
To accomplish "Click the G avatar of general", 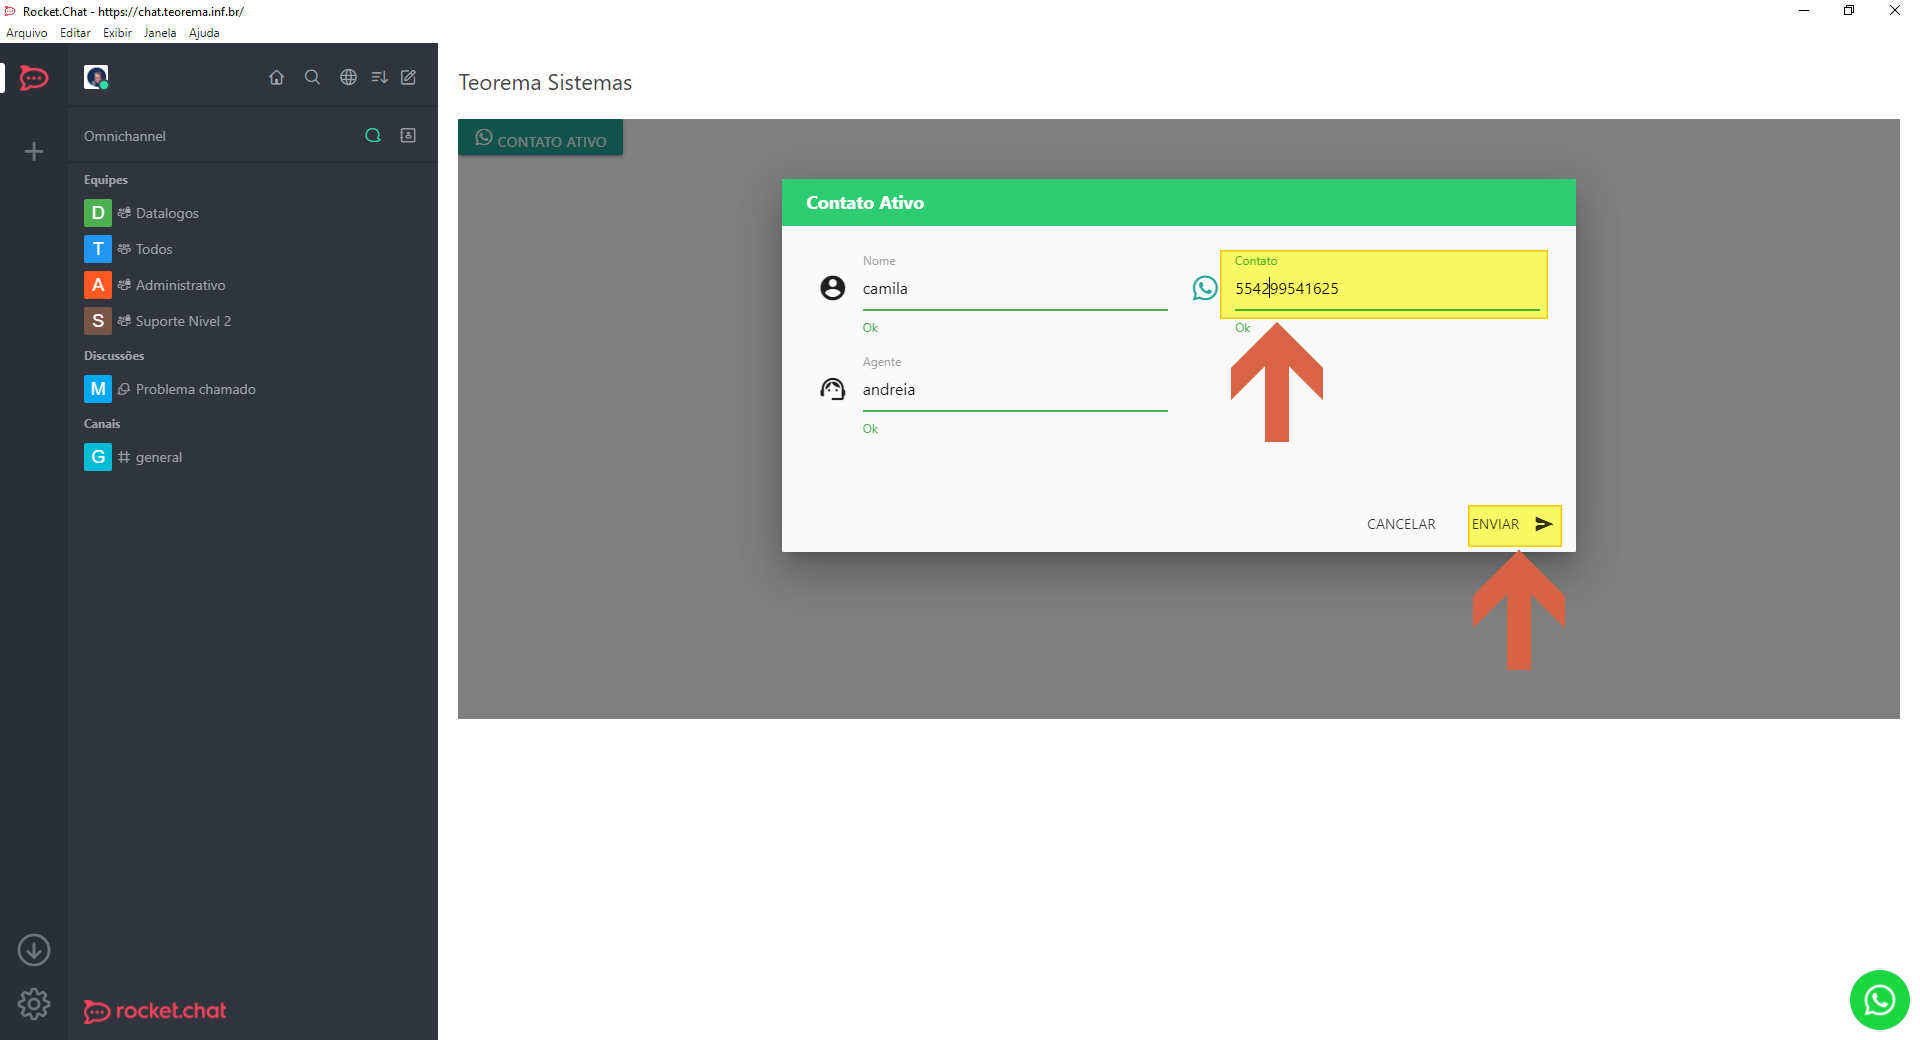I will click(98, 457).
